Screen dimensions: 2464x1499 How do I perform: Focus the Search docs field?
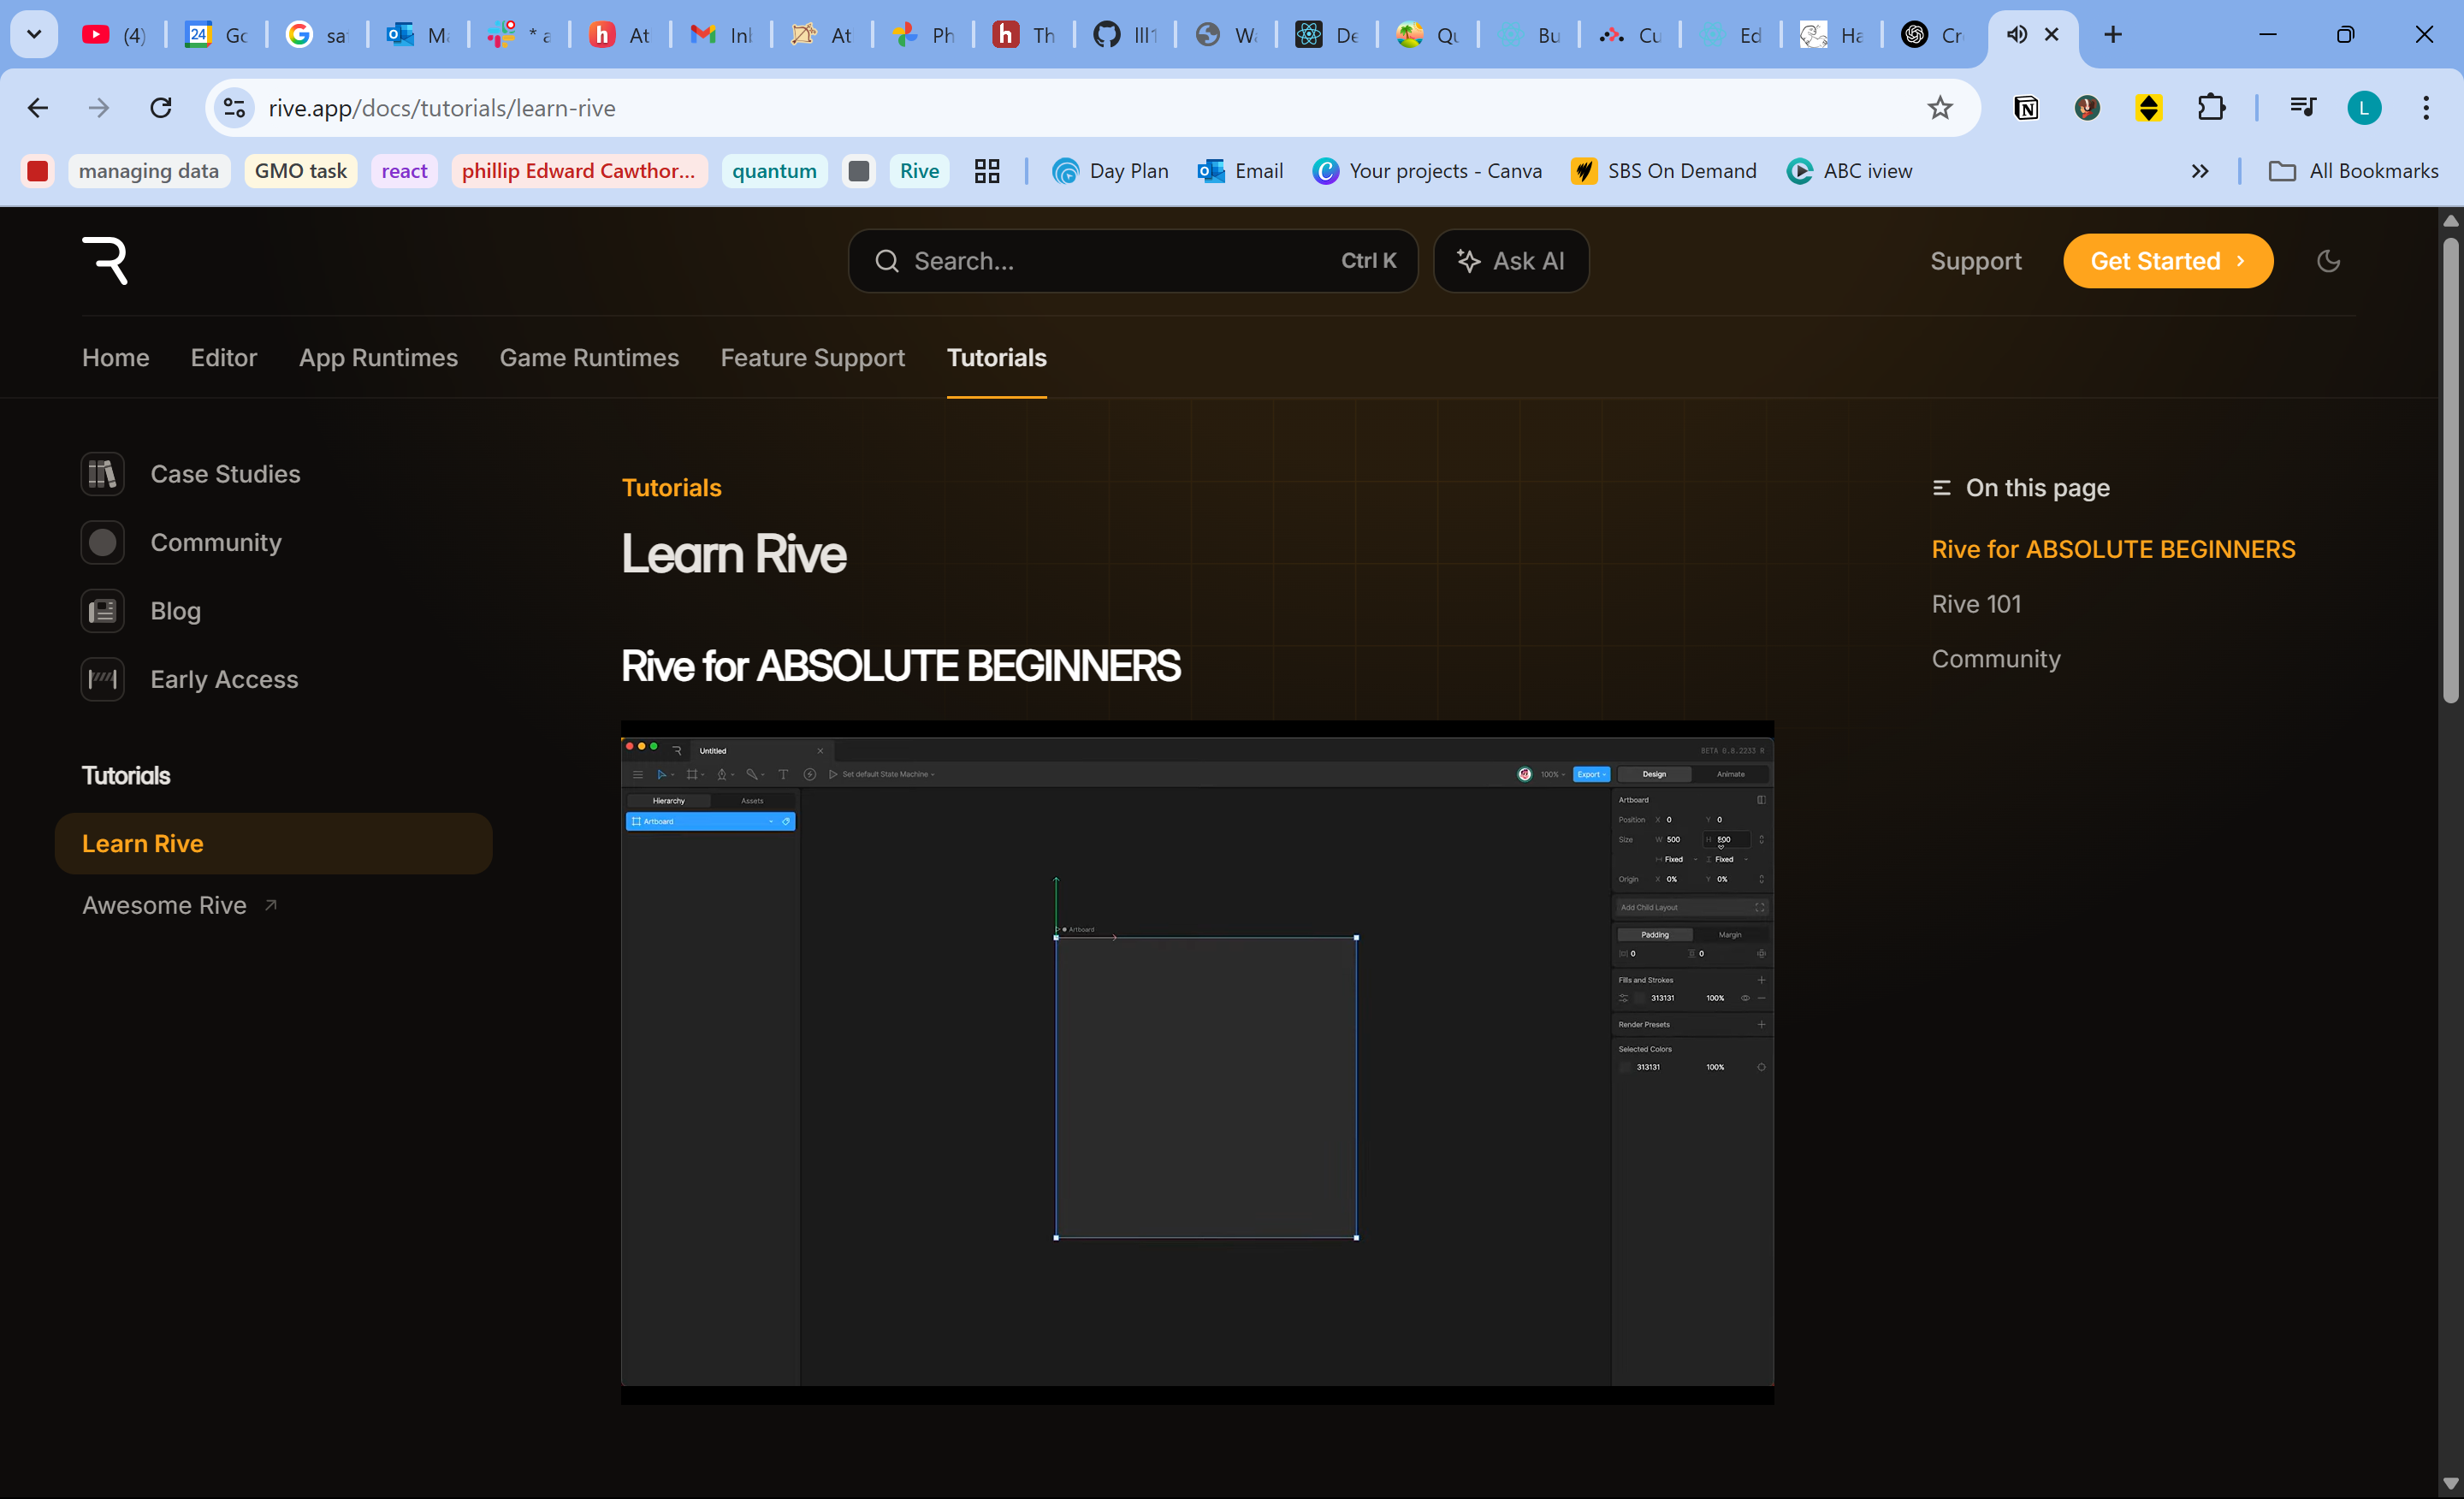[1133, 261]
